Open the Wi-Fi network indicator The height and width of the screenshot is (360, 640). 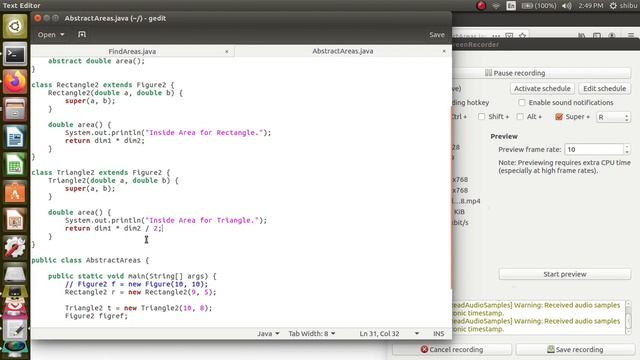[496, 6]
